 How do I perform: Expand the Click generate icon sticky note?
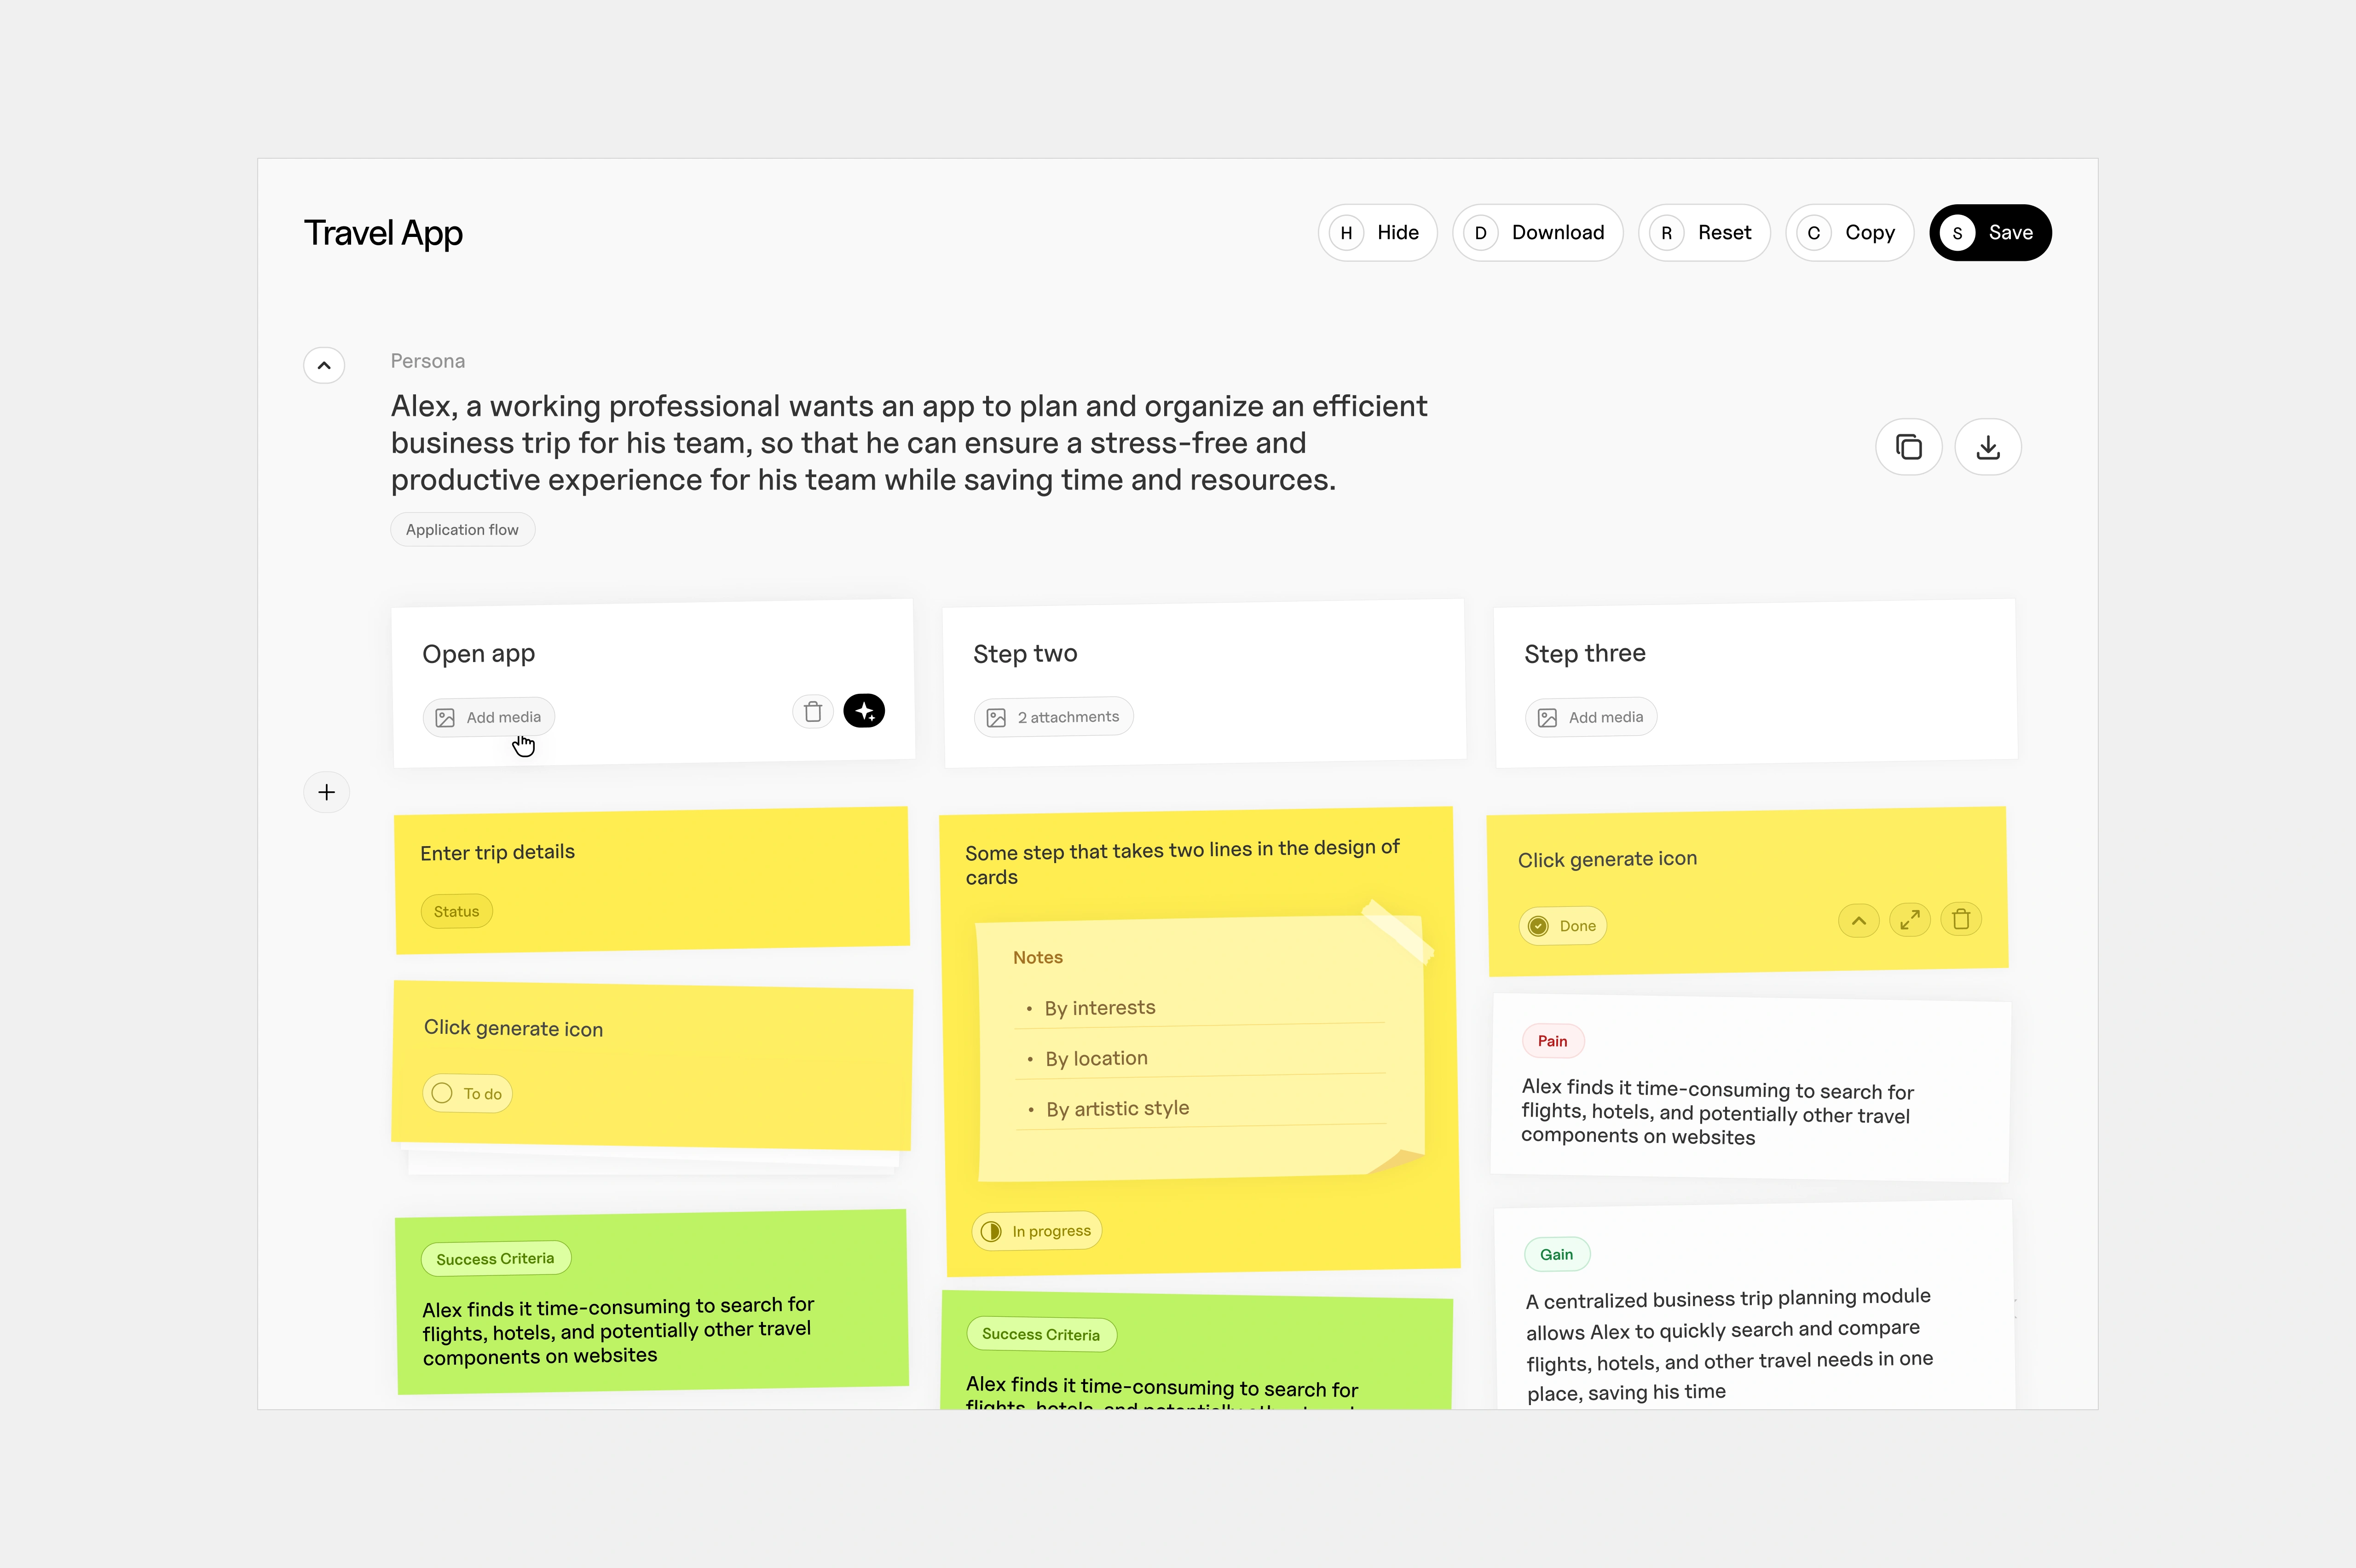pos(1910,920)
